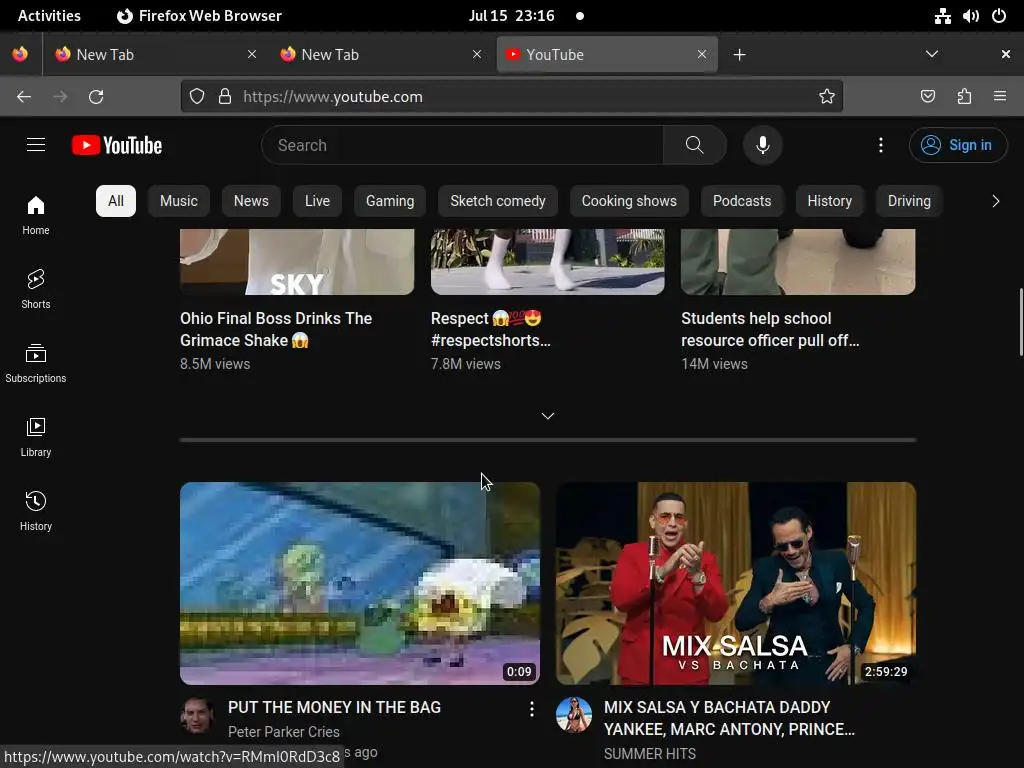Viewport: 1024px width, 768px height.
Task: Open more options for PUT THE MONEY video
Action: [x=532, y=709]
